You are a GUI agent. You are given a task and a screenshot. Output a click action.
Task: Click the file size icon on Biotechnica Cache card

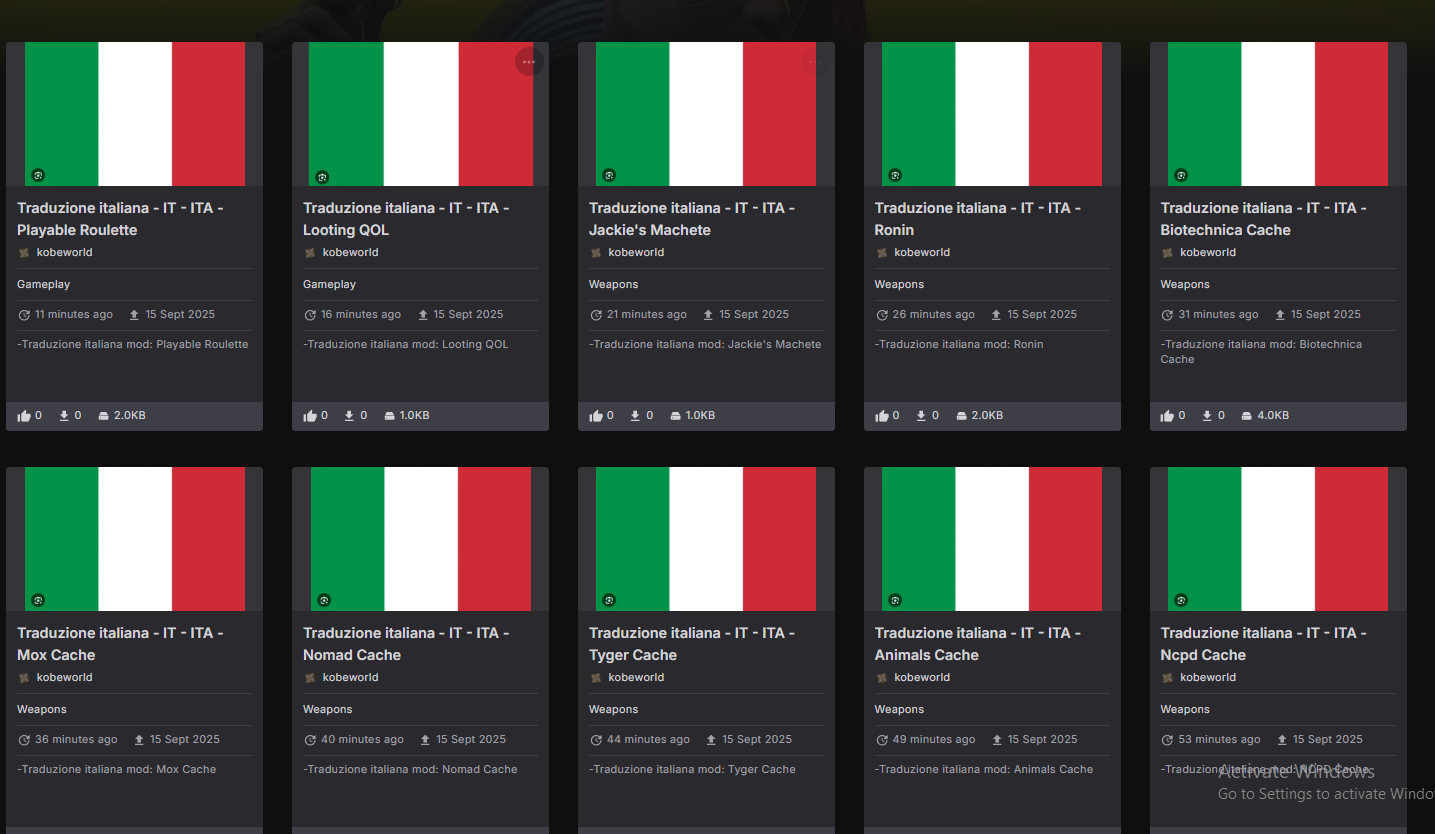coord(1247,416)
